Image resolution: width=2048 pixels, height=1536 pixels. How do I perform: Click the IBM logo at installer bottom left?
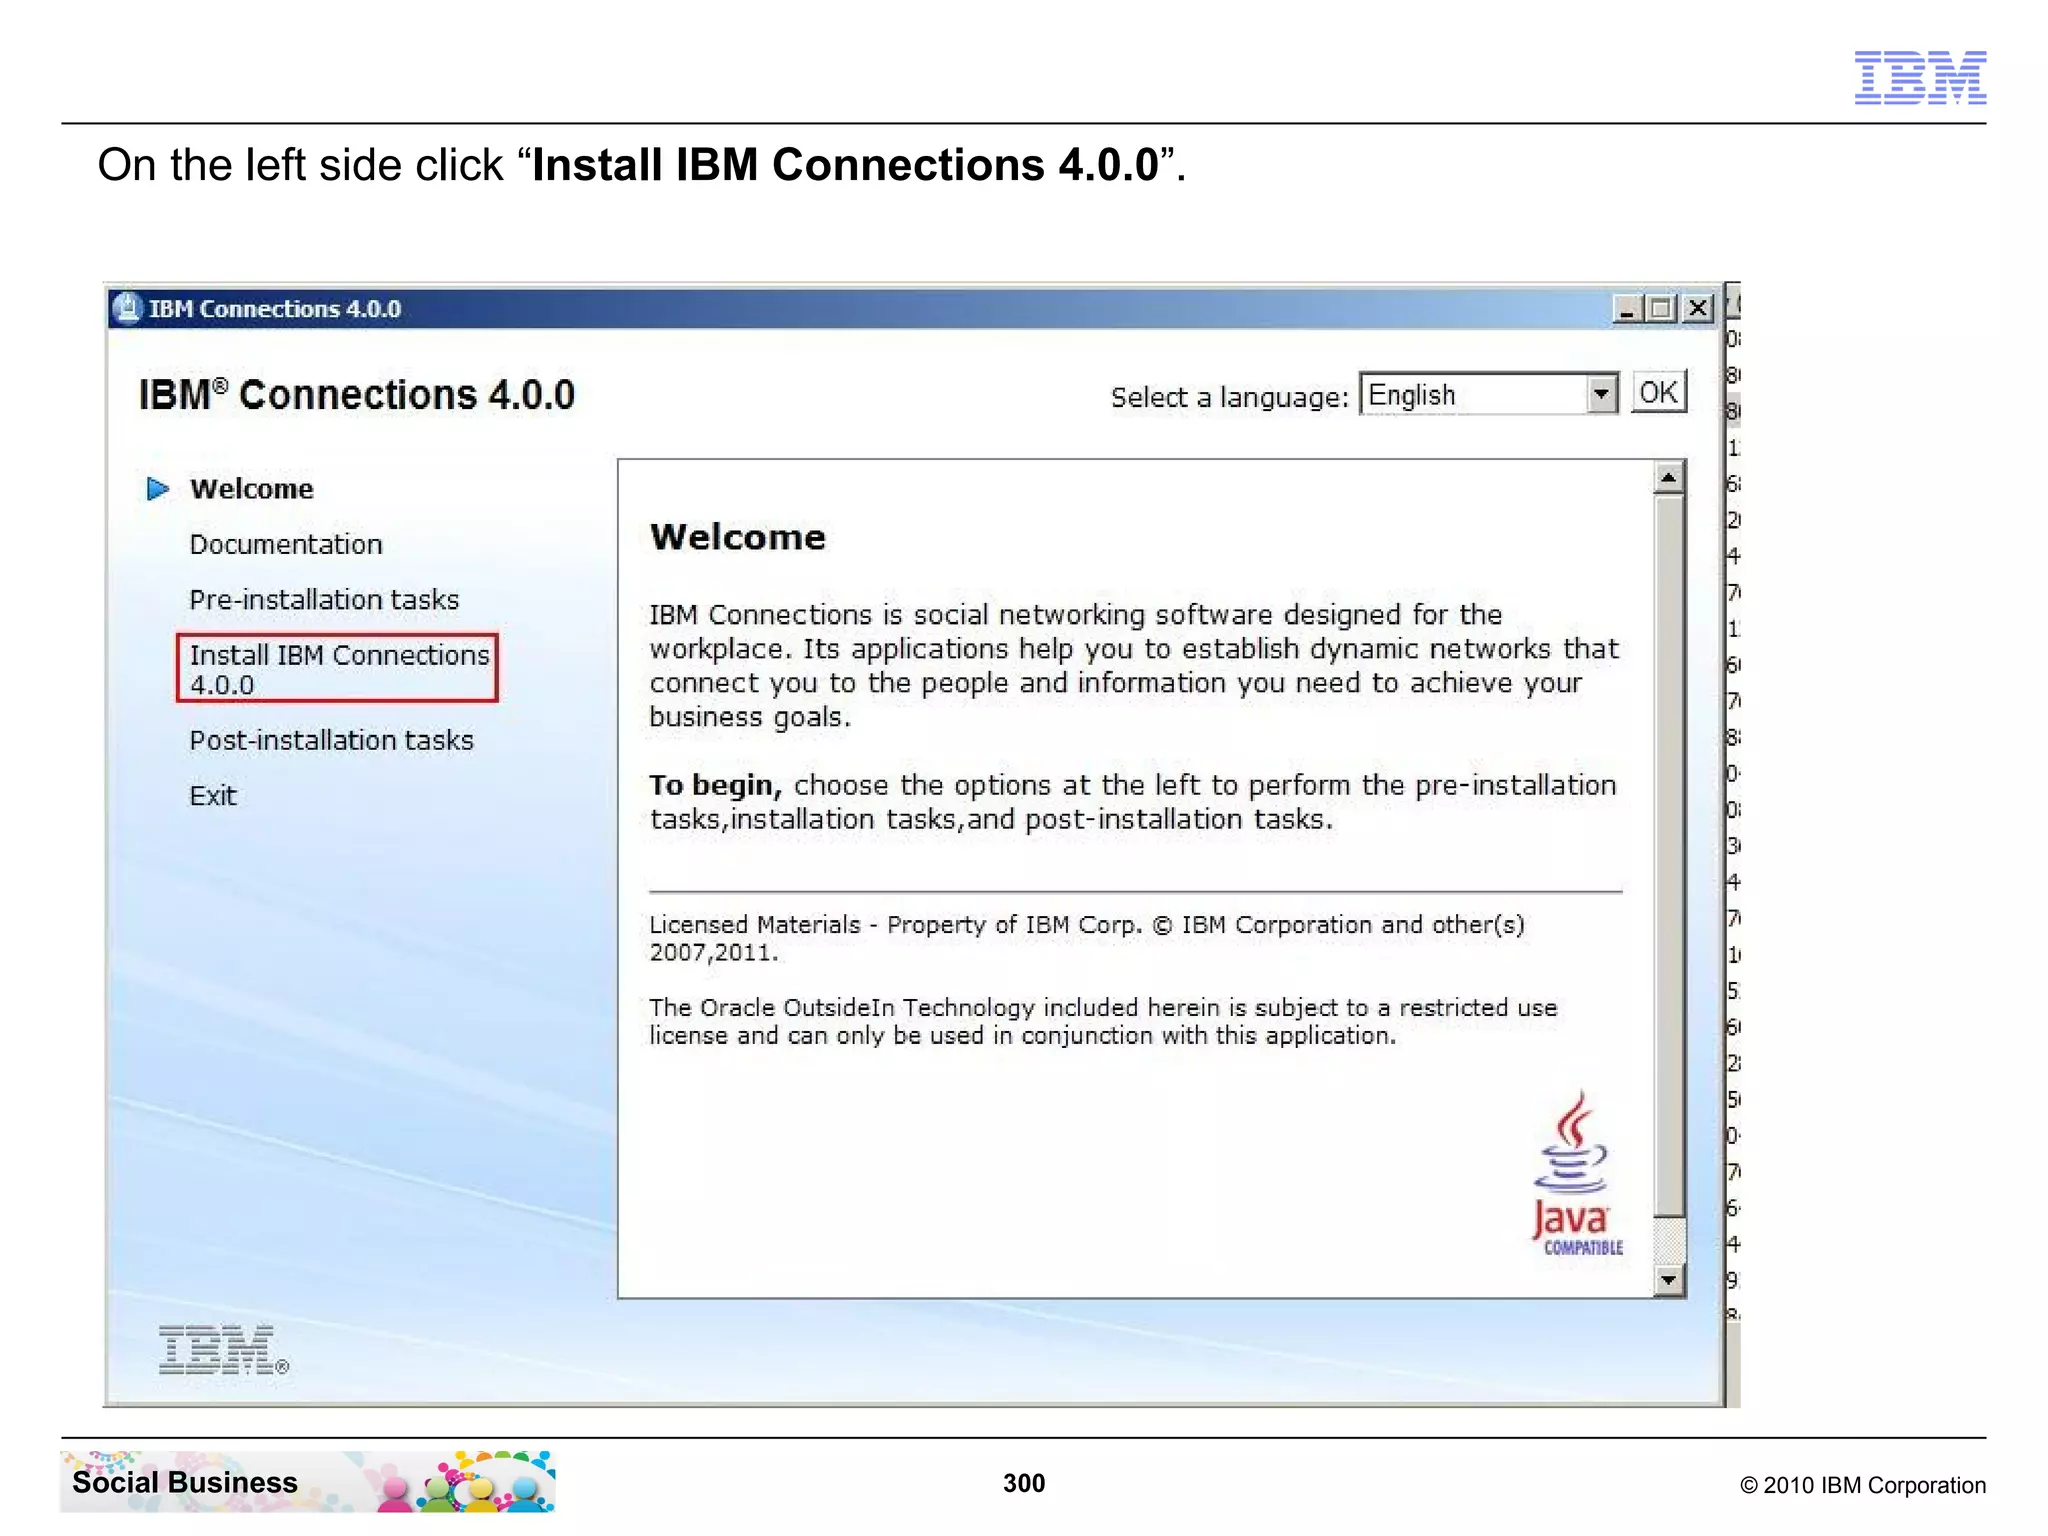pos(223,1350)
